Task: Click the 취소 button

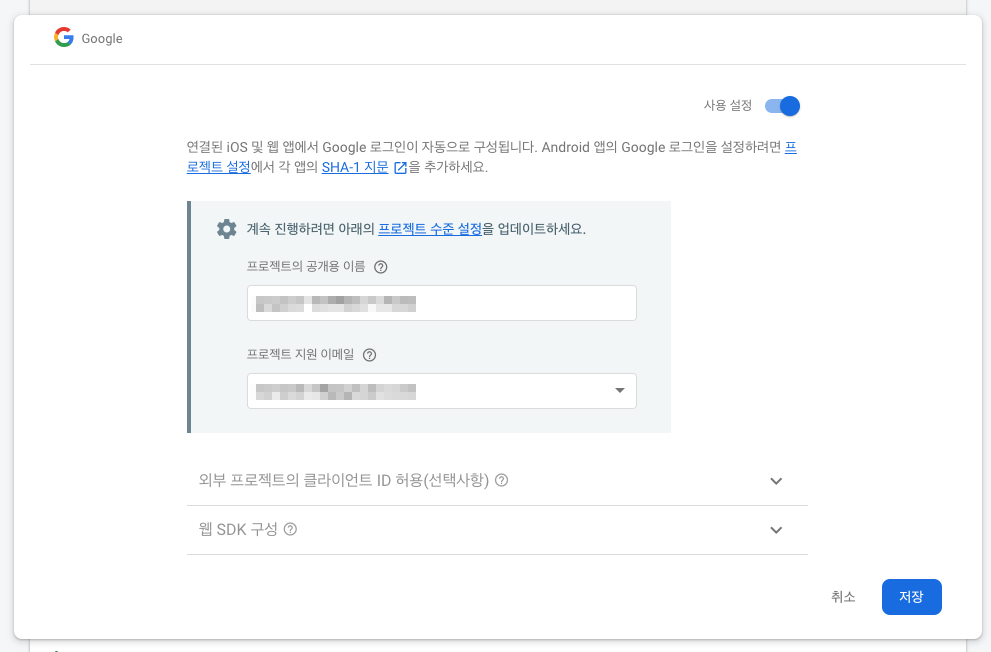Action: 843,596
